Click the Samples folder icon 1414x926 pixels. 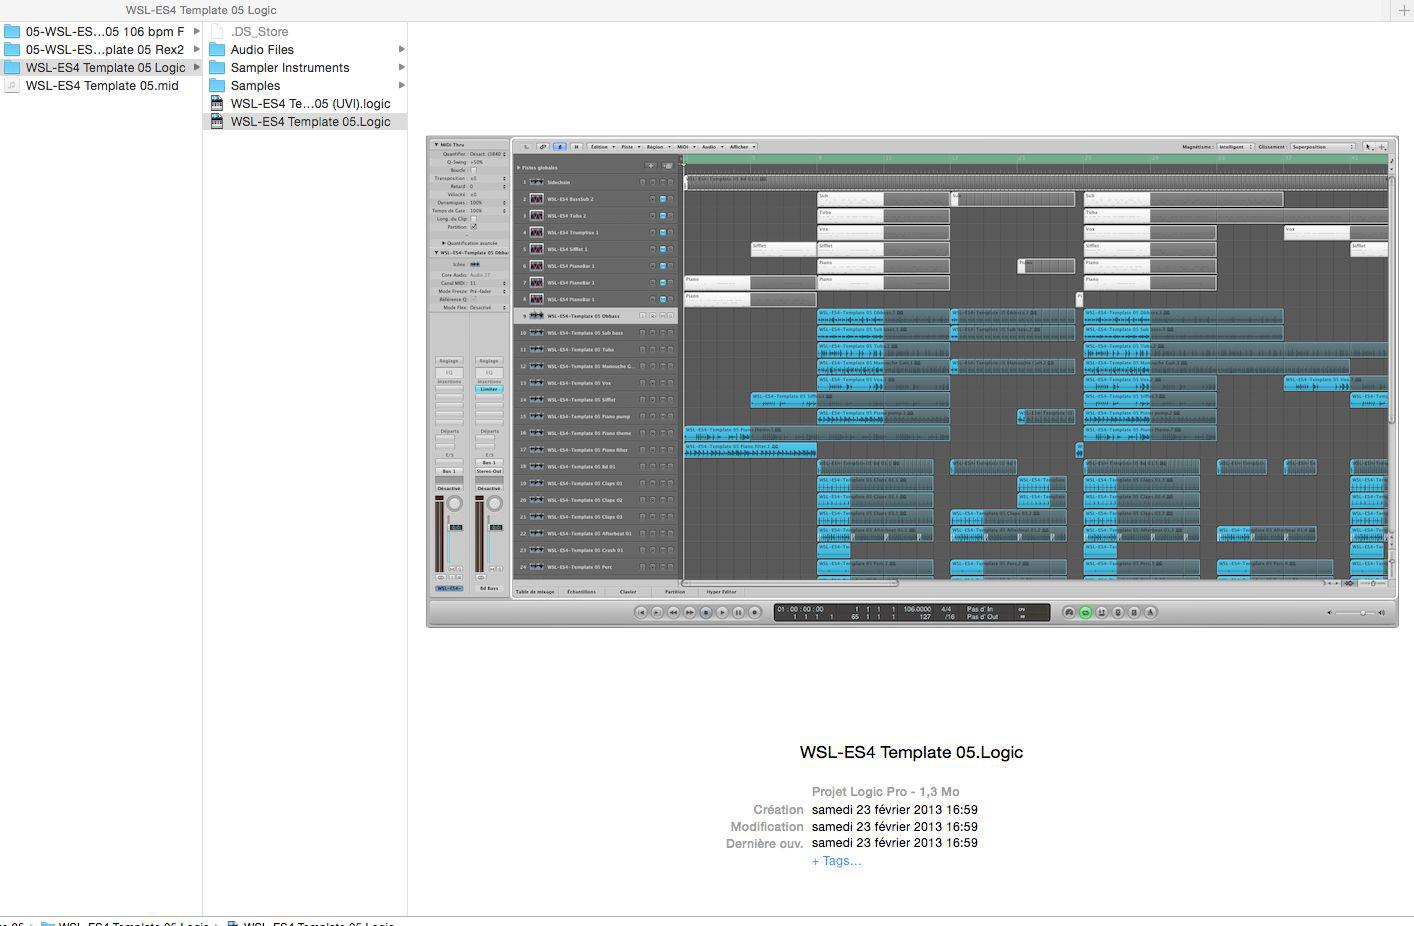(217, 85)
